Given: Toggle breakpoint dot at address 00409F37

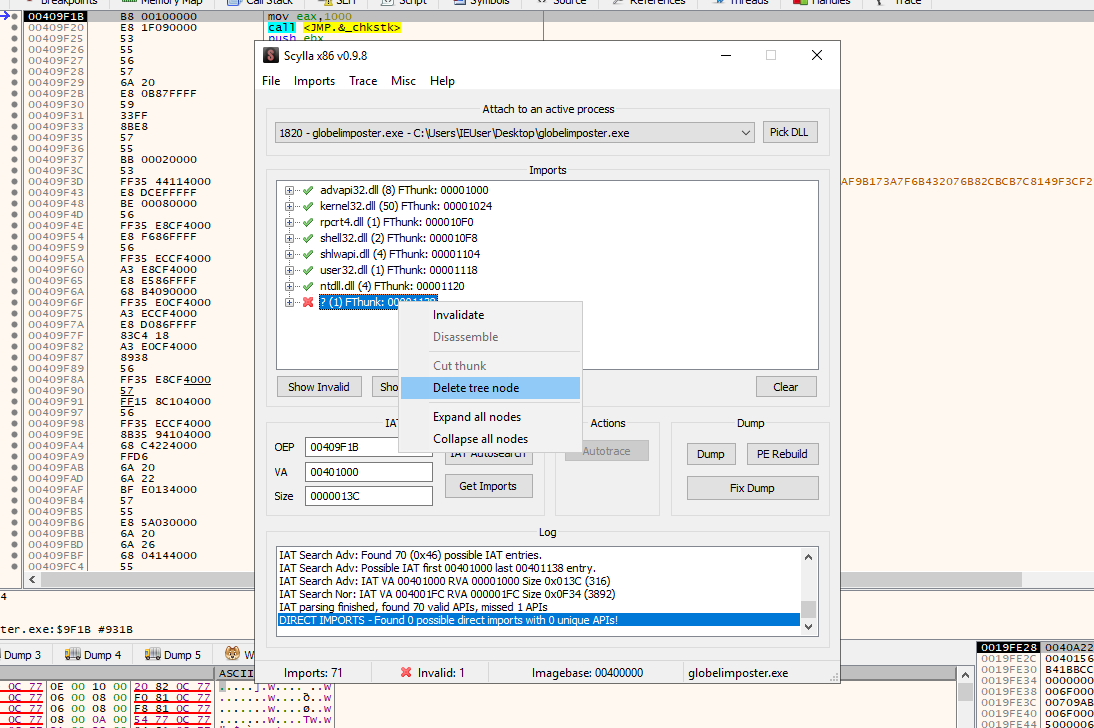Looking at the screenshot, I should point(14,160).
